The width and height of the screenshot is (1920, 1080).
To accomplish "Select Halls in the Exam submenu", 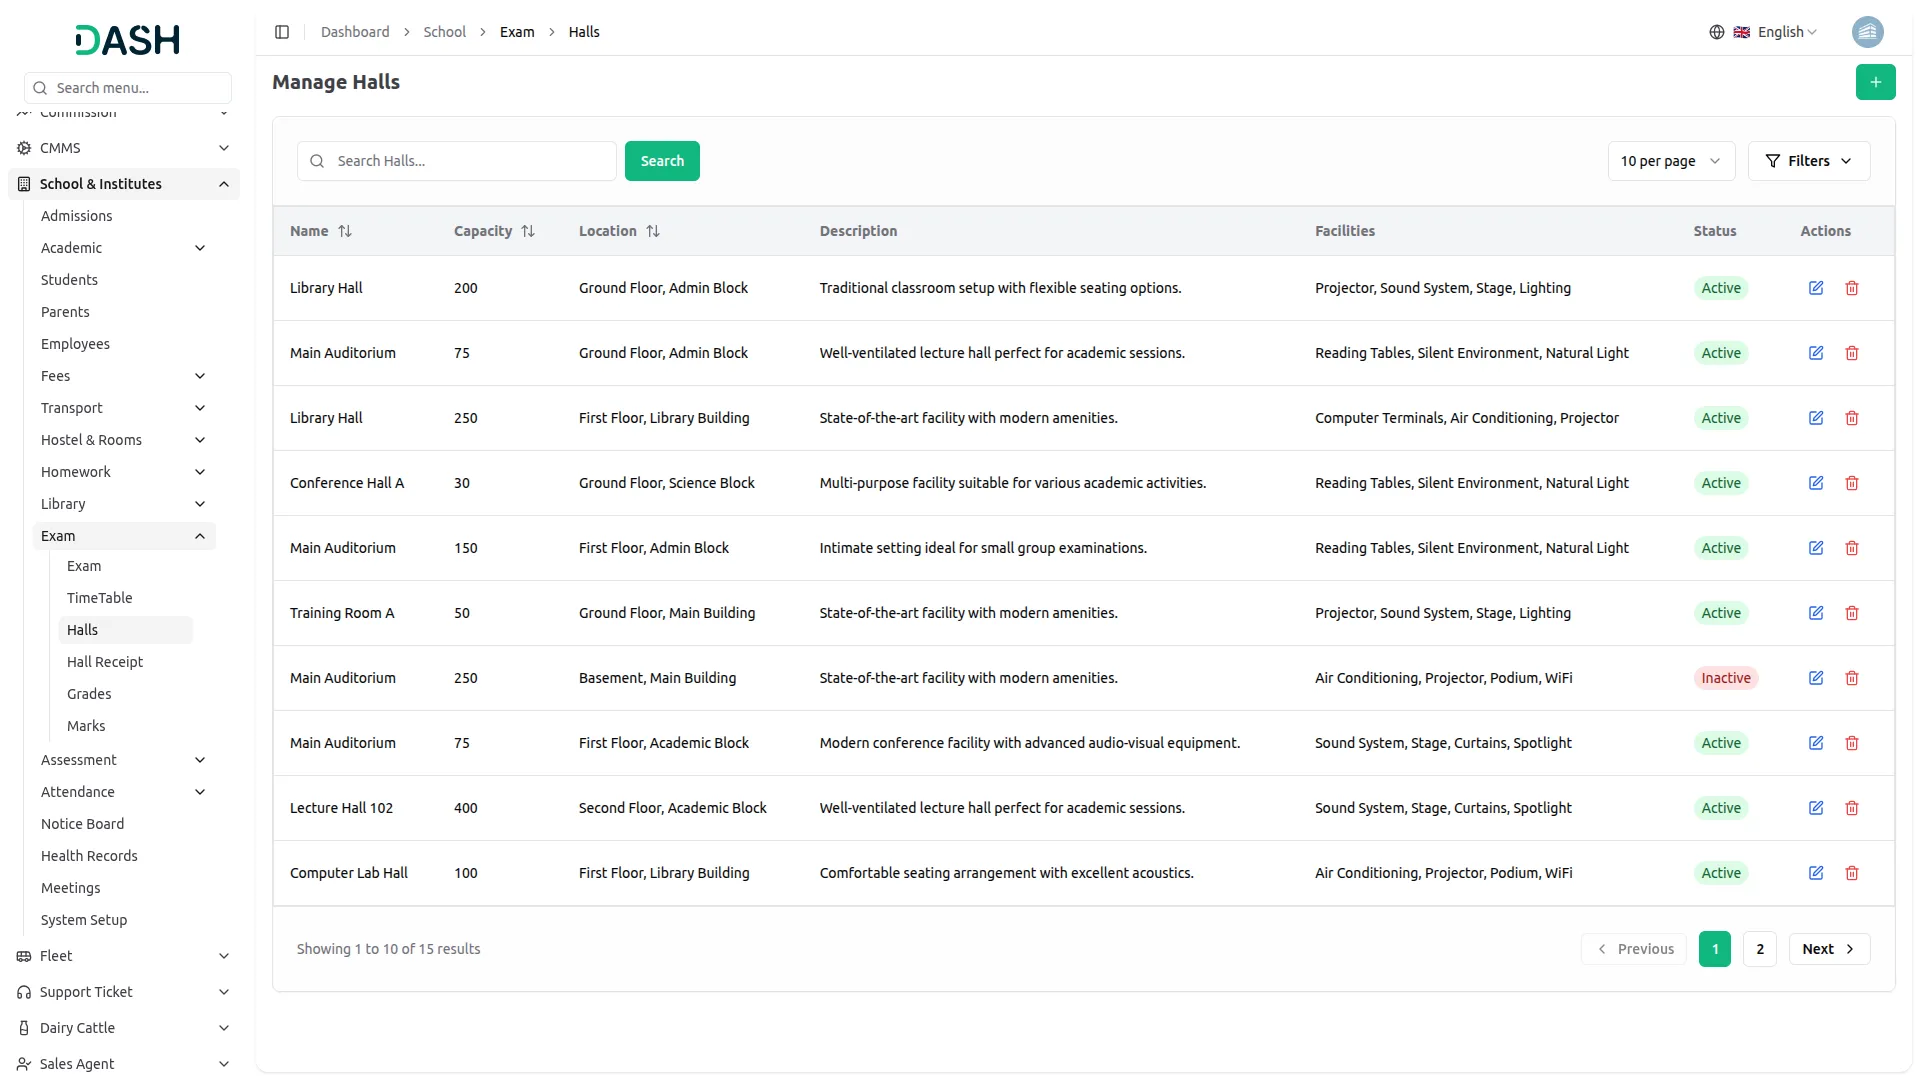I will pyautogui.click(x=83, y=629).
